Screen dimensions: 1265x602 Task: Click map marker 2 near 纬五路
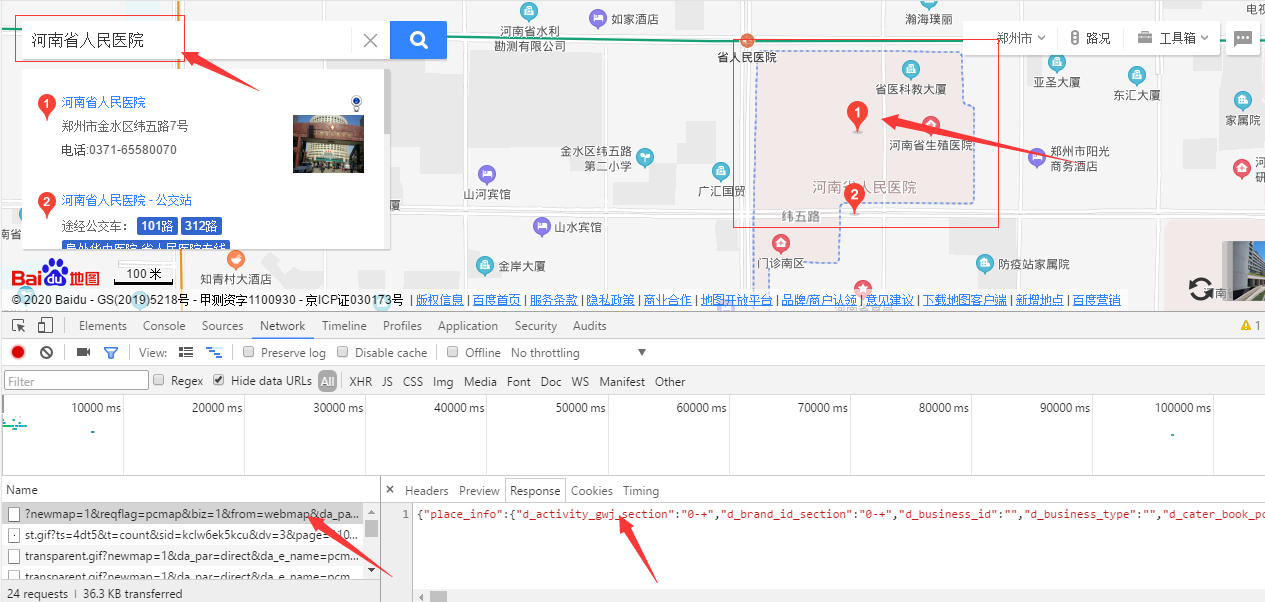click(x=854, y=199)
